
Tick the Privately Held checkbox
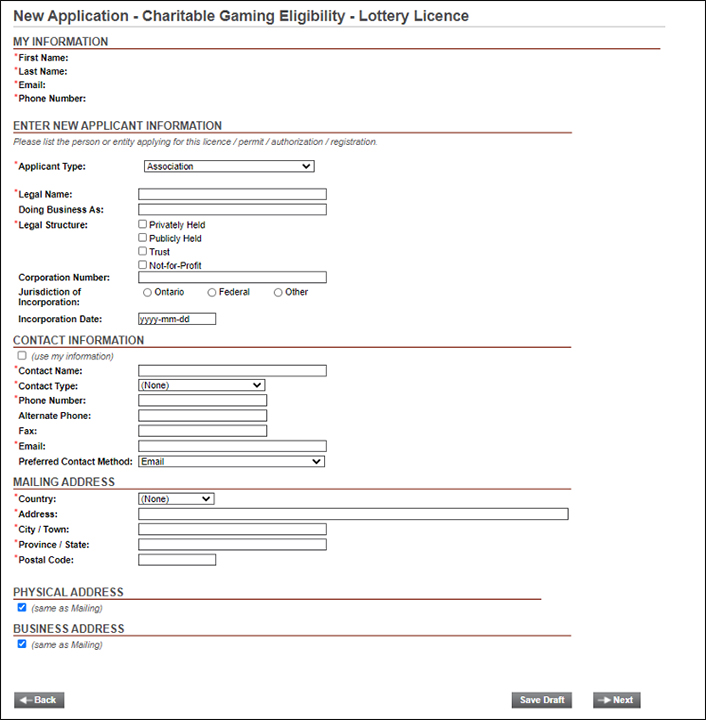pos(143,224)
